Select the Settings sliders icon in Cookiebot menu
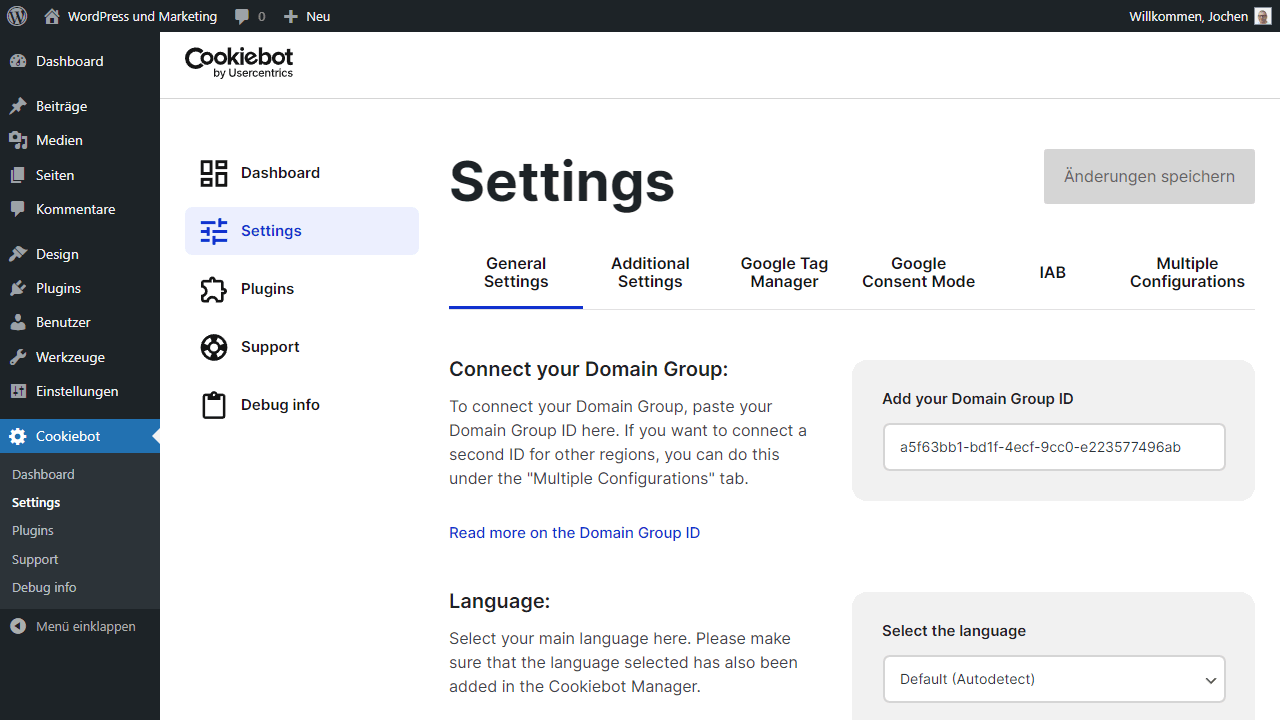1280x720 pixels. tap(213, 230)
